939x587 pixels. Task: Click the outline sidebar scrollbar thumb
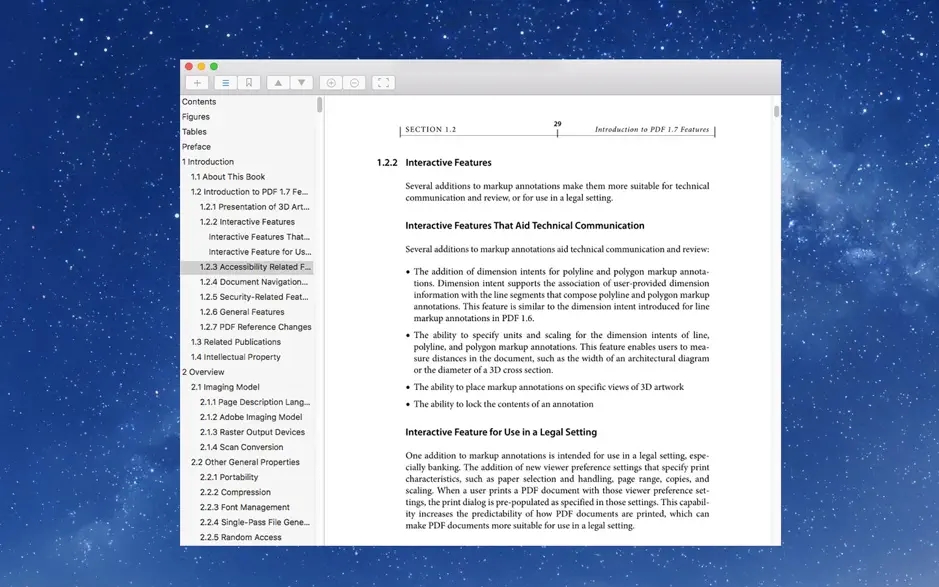pyautogui.click(x=320, y=105)
